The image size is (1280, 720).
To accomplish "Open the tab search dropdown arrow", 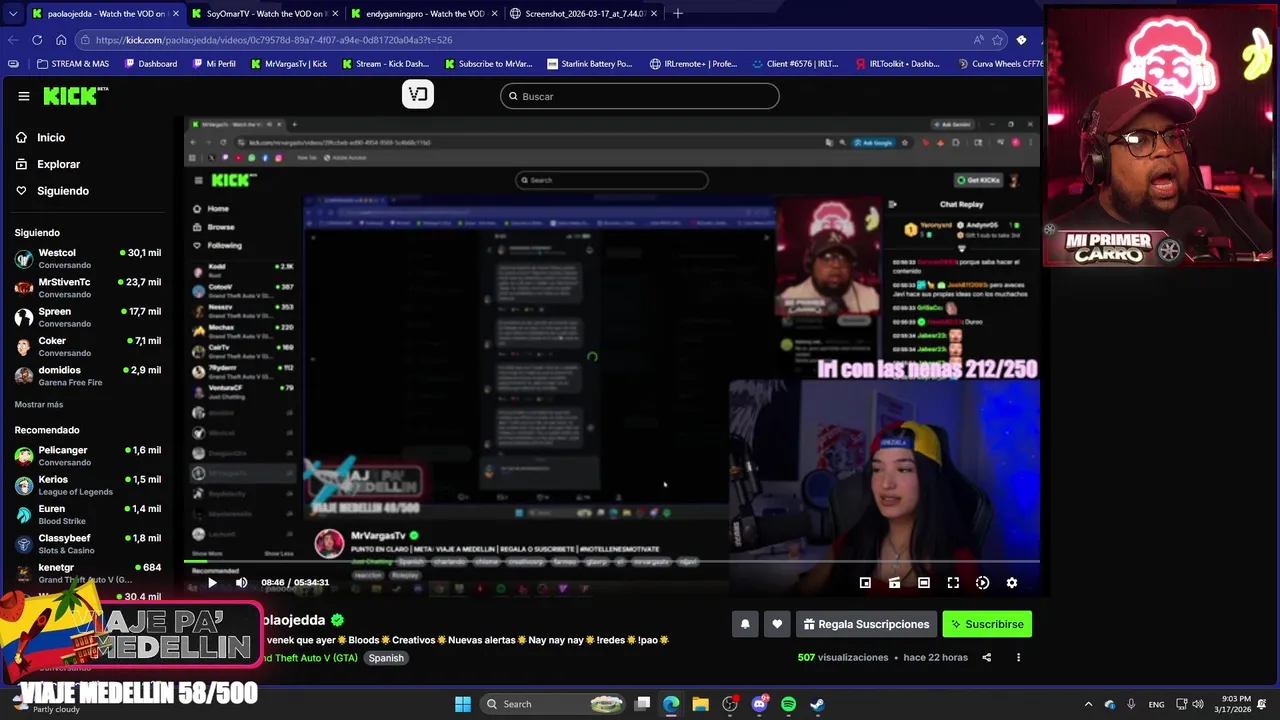I will pyautogui.click(x=12, y=14).
